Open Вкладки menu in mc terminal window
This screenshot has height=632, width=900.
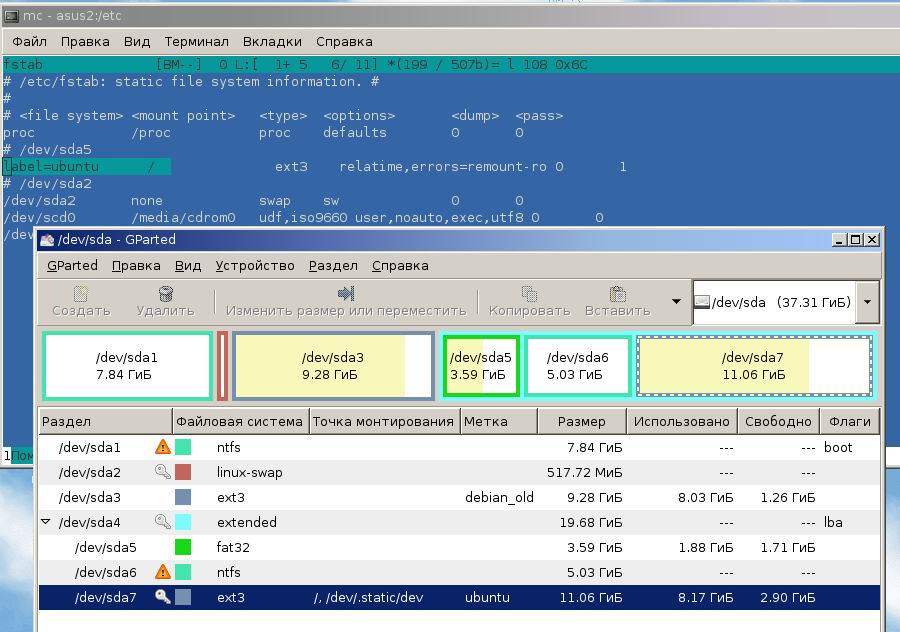(x=272, y=42)
